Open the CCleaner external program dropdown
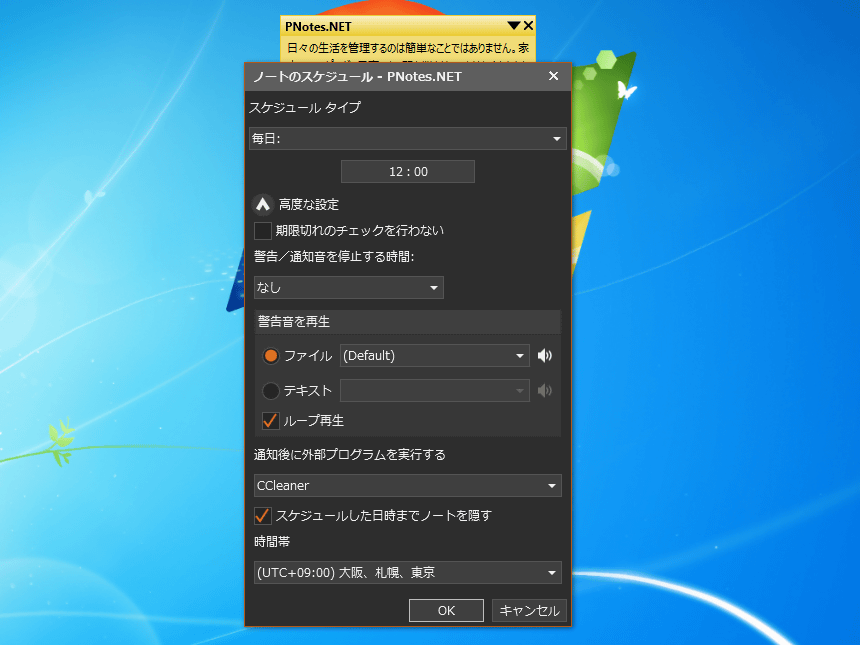This screenshot has height=645, width=860. [408, 486]
